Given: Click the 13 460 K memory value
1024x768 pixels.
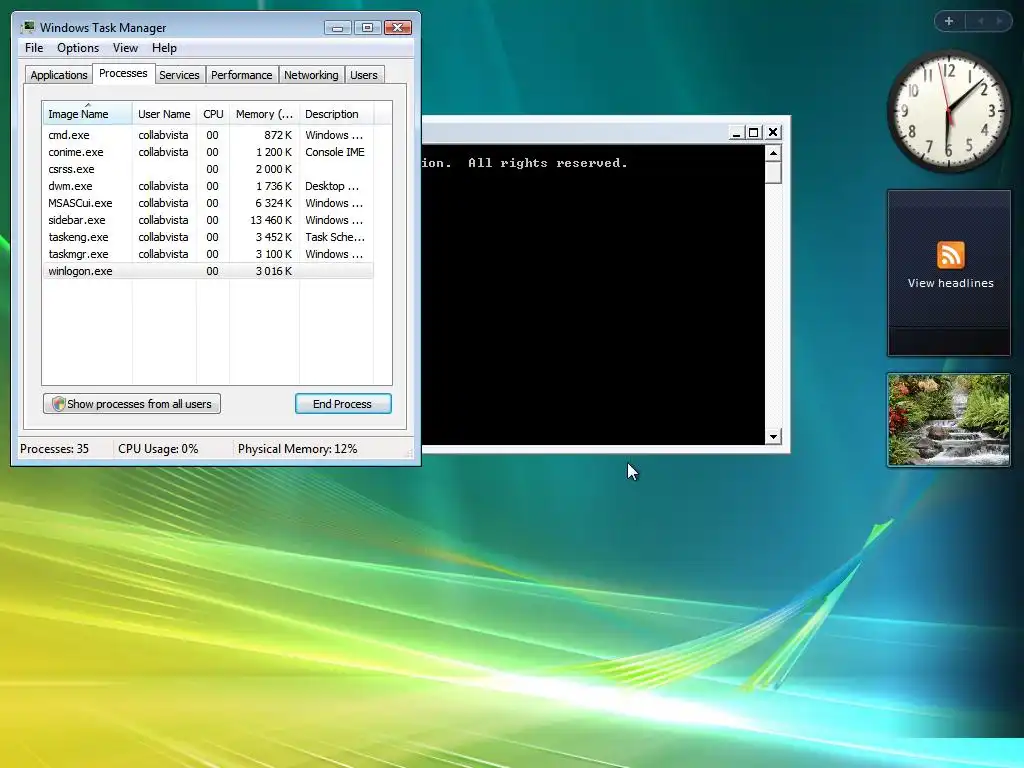Looking at the screenshot, I should pos(271,220).
